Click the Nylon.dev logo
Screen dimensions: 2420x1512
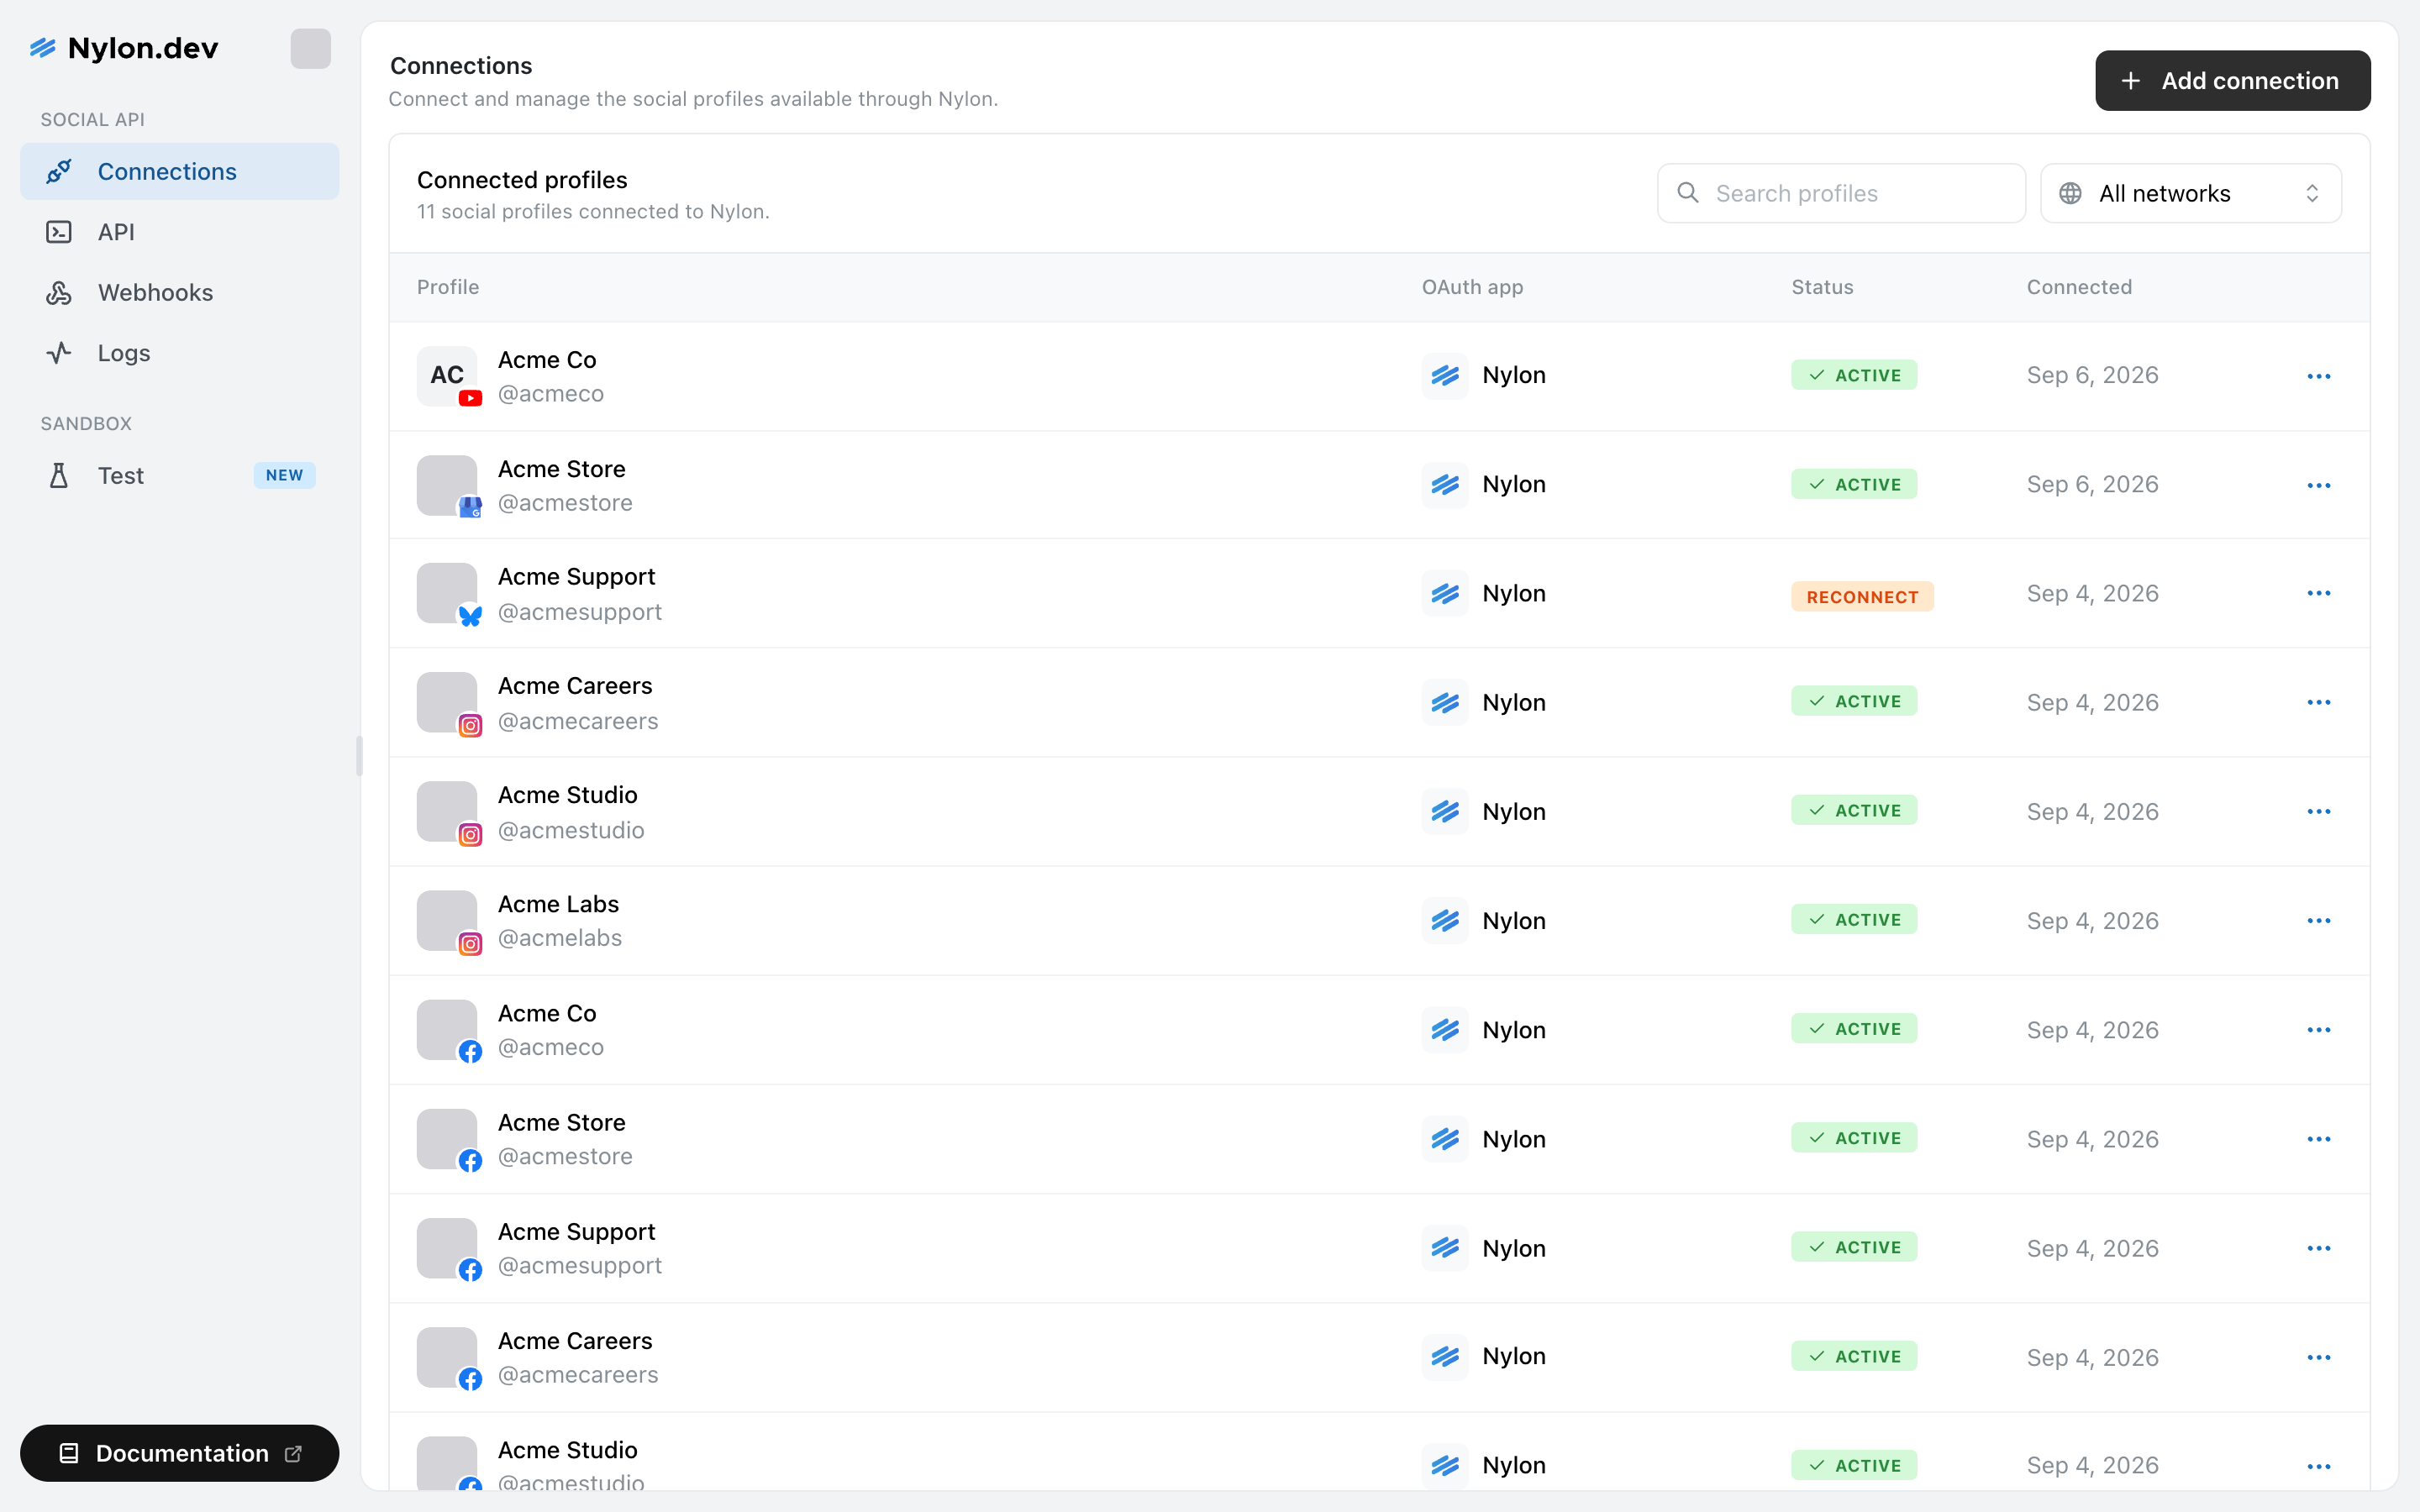(124, 48)
